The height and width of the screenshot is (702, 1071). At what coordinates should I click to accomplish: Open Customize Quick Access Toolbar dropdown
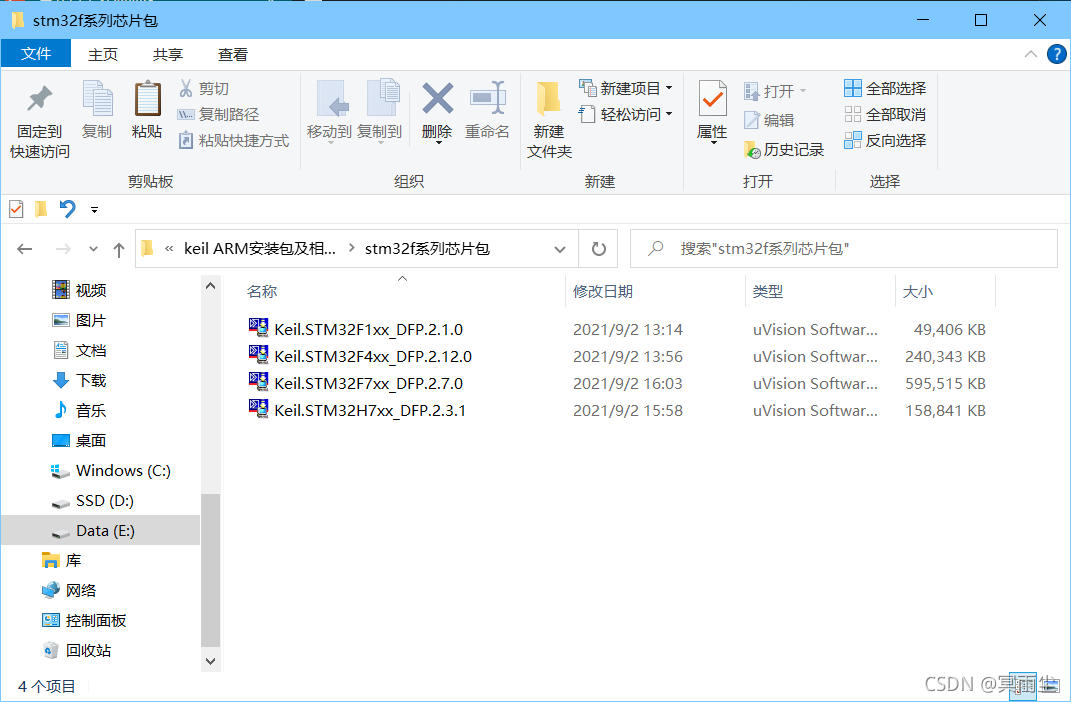click(94, 210)
